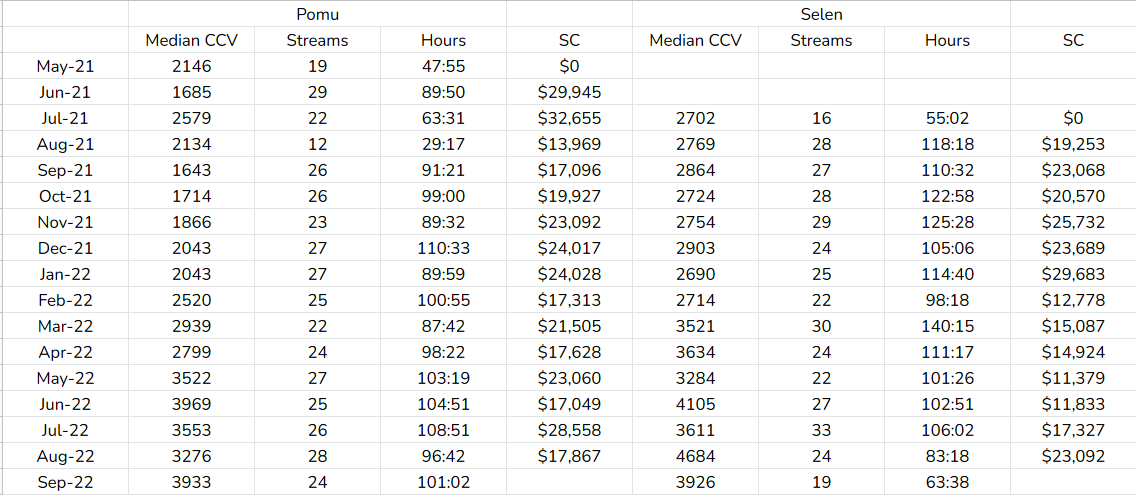Viewport: 1136px width, 495px height.
Task: Select the Selen header cell
Action: click(x=821, y=14)
